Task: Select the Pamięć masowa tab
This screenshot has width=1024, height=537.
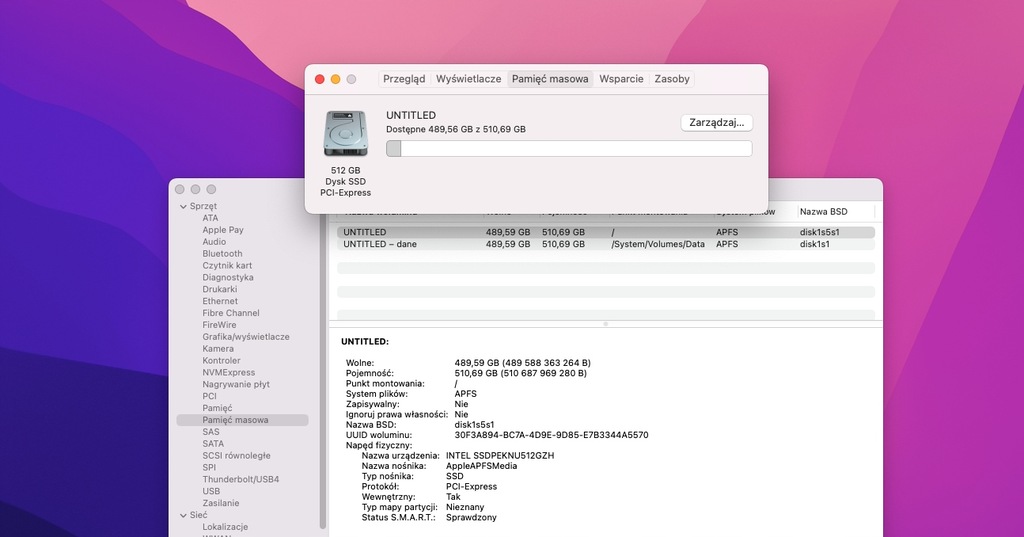Action: pyautogui.click(x=550, y=79)
